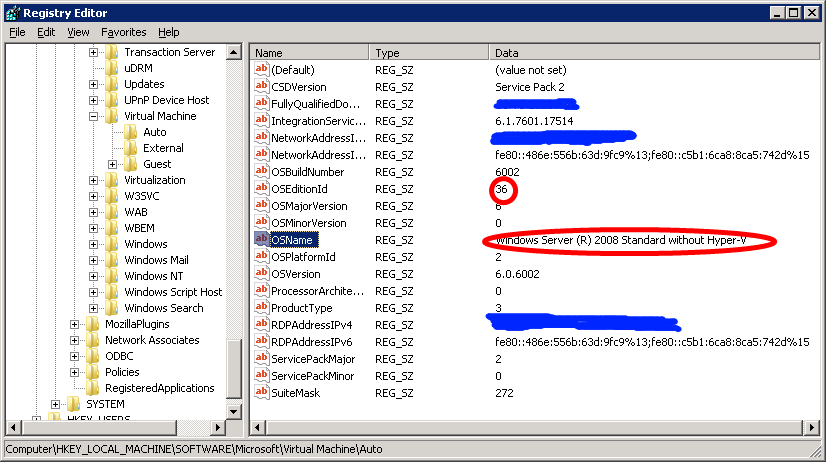
Task: Click the string icon for ServicePackMinor
Action: (261, 375)
